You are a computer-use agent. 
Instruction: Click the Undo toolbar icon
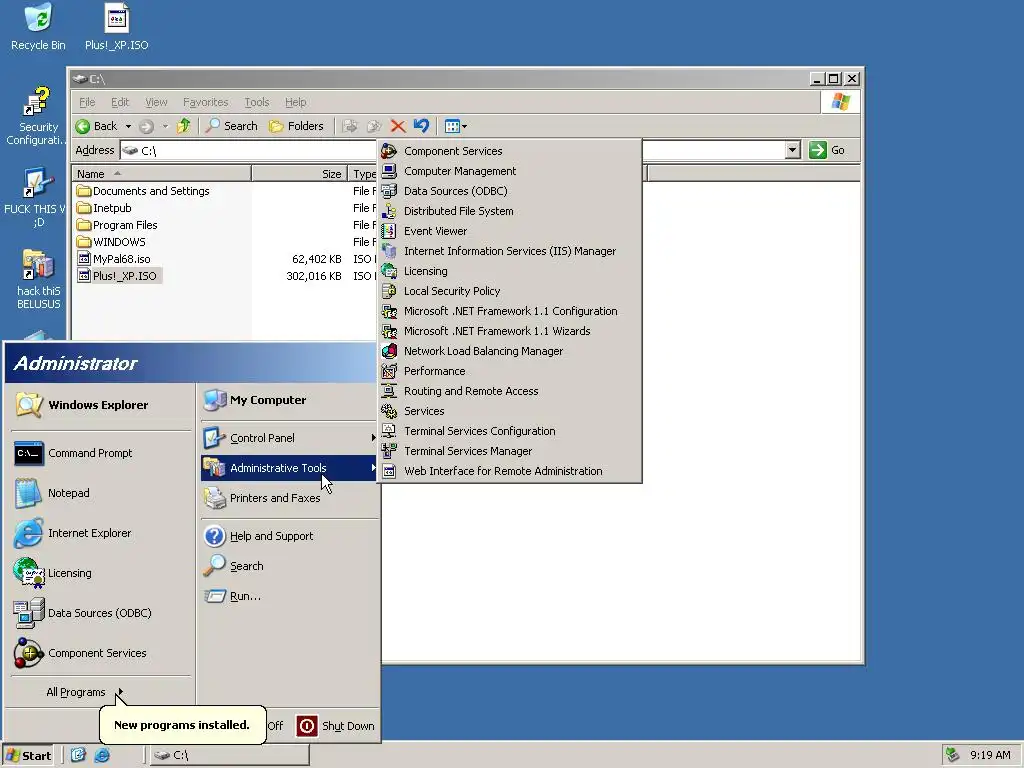[x=421, y=125]
